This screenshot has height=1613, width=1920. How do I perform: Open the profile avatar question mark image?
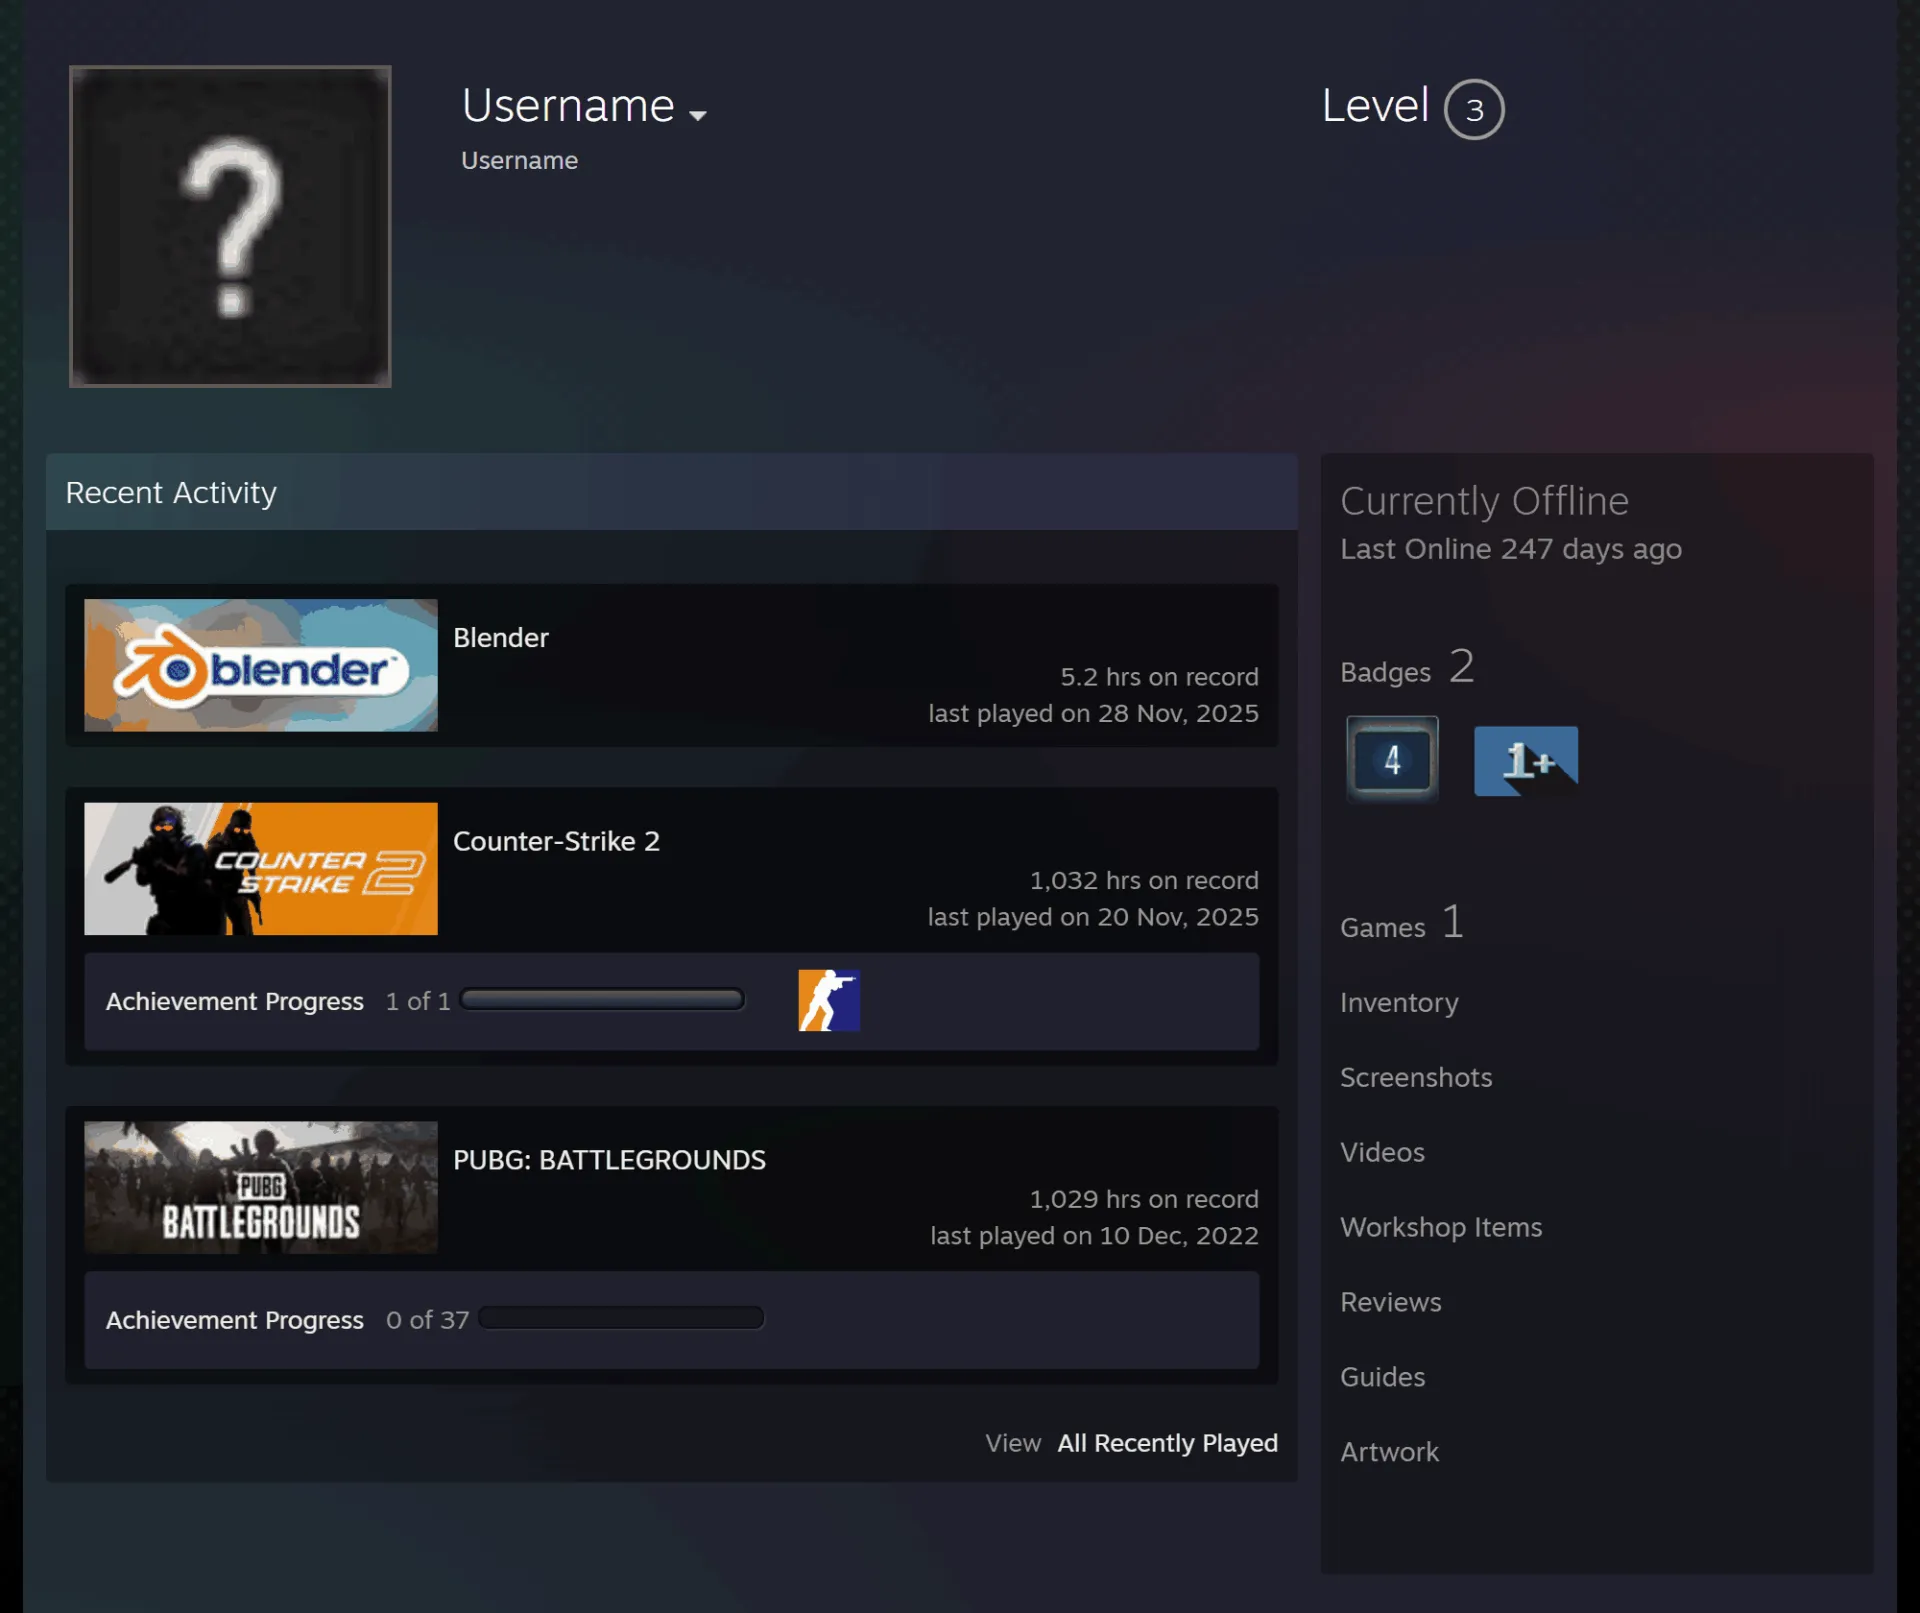[x=230, y=226]
